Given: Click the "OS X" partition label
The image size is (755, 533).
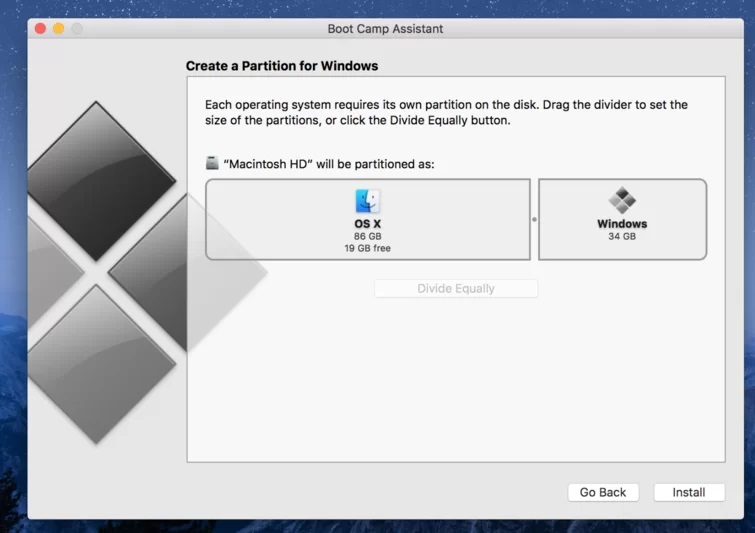Looking at the screenshot, I should [367, 224].
